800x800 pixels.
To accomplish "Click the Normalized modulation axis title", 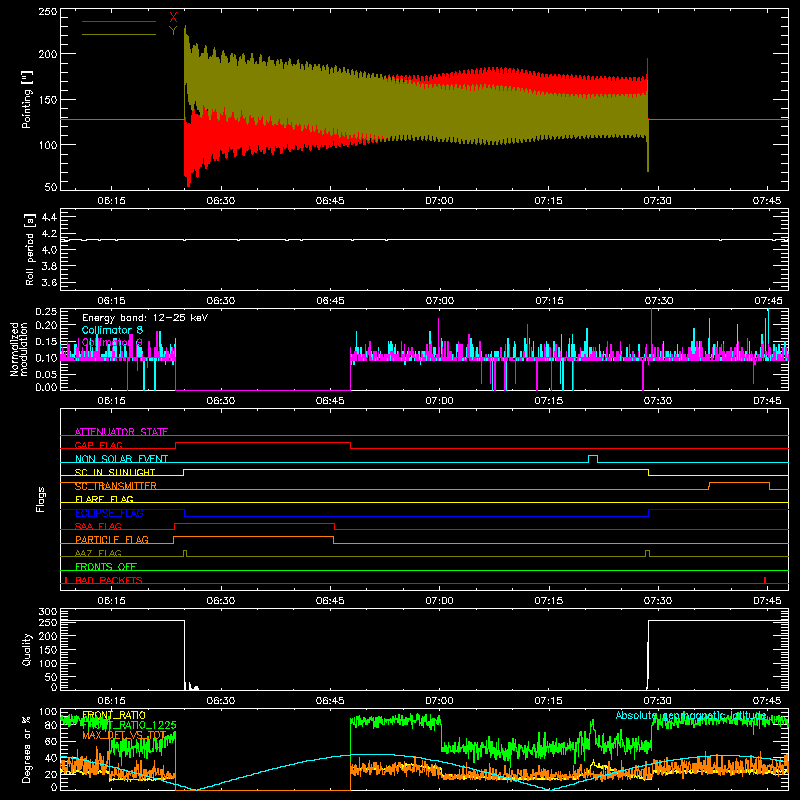I will pos(19,349).
